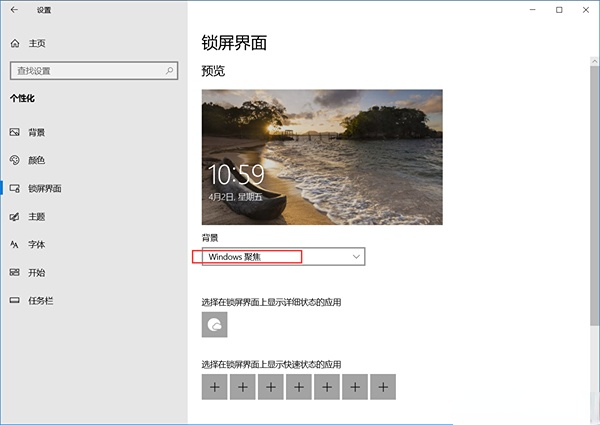Click the vertical scrollbar thumb
Viewport: 600px width, 425px height.
pos(594,196)
